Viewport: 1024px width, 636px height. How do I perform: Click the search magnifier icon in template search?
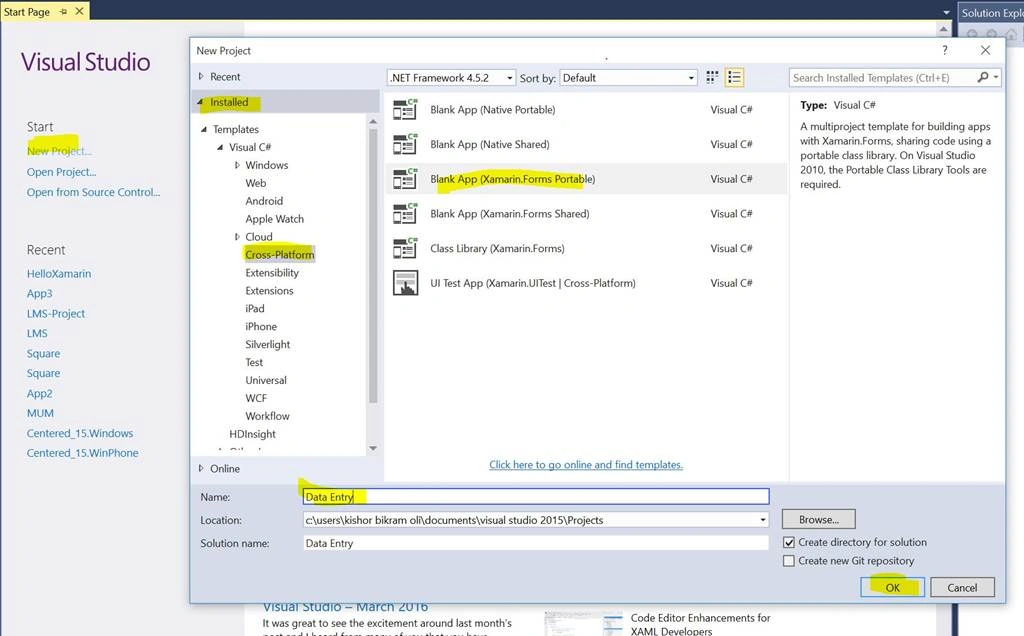(983, 77)
